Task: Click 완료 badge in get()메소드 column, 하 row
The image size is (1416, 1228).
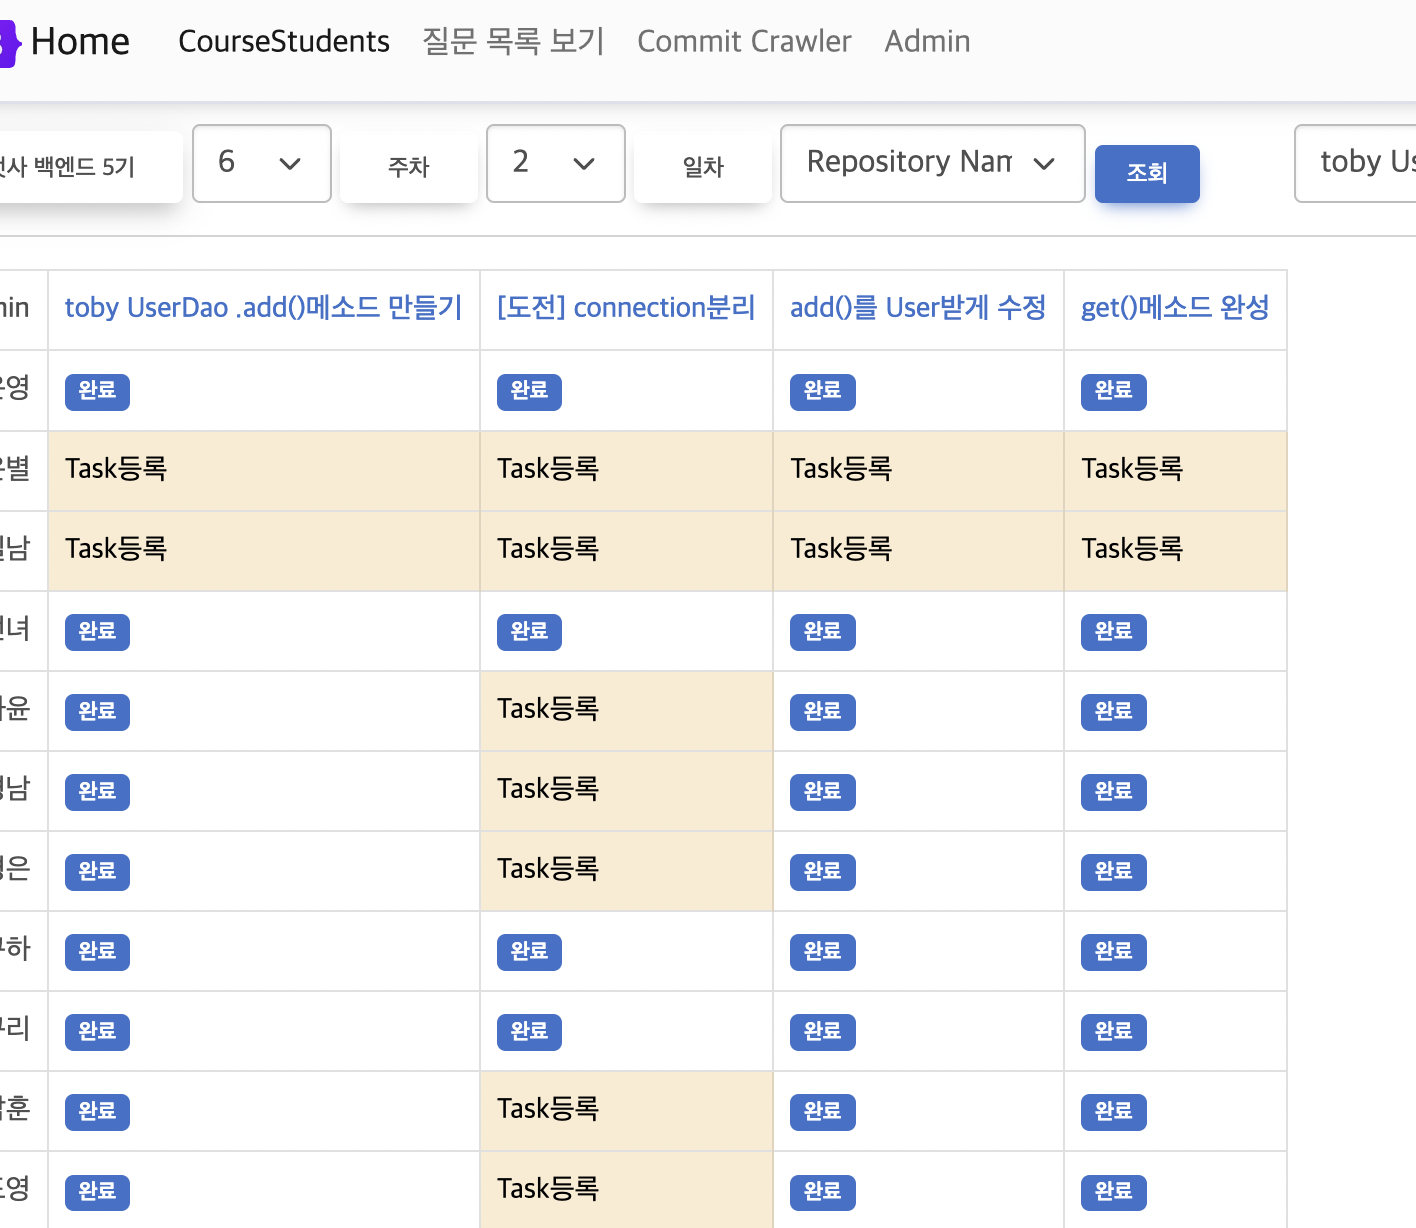Action: (1113, 952)
